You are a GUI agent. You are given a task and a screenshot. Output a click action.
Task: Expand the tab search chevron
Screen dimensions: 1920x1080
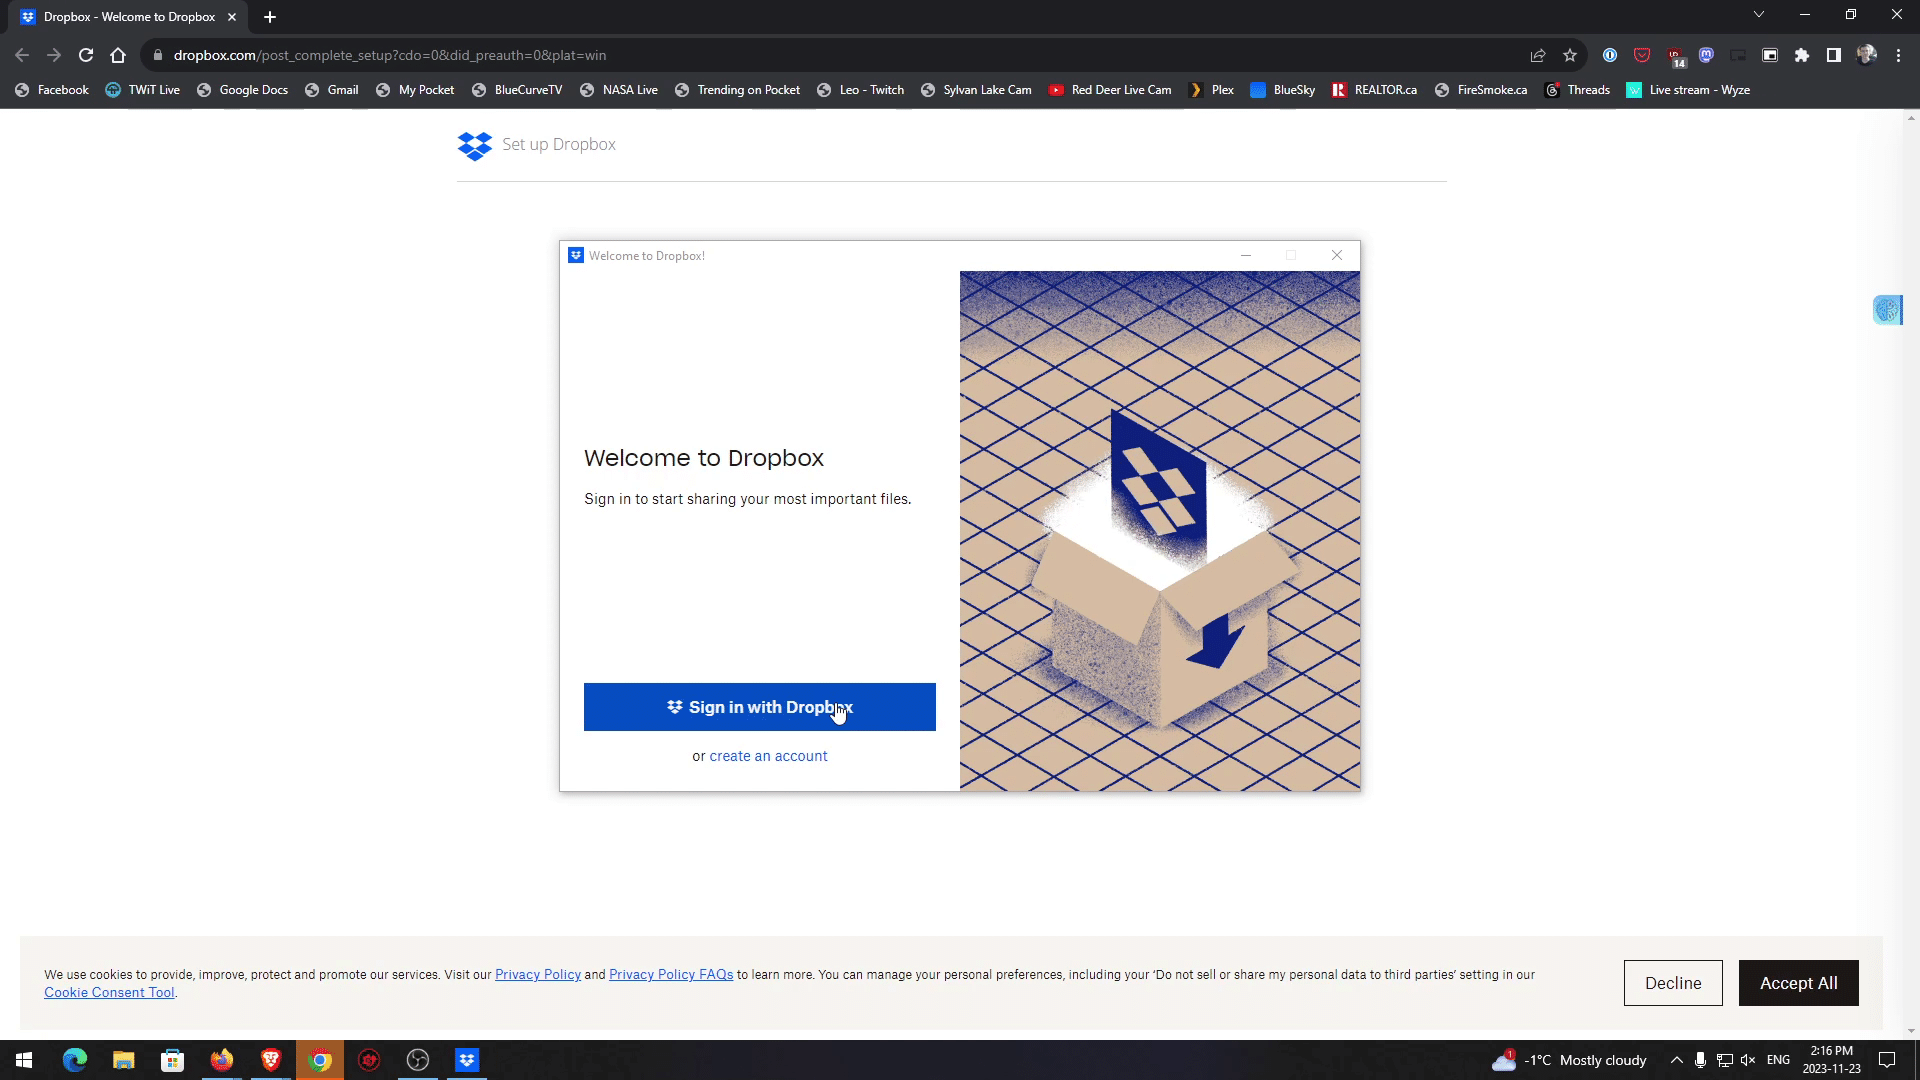[1759, 15]
